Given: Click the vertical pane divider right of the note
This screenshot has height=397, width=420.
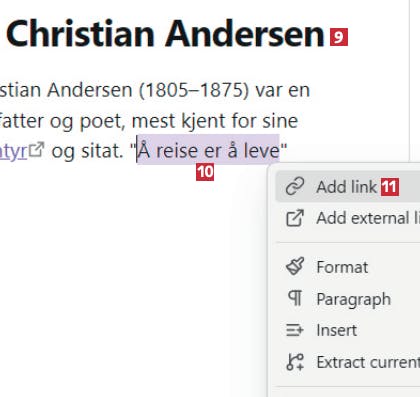Looking at the screenshot, I should point(409,80).
